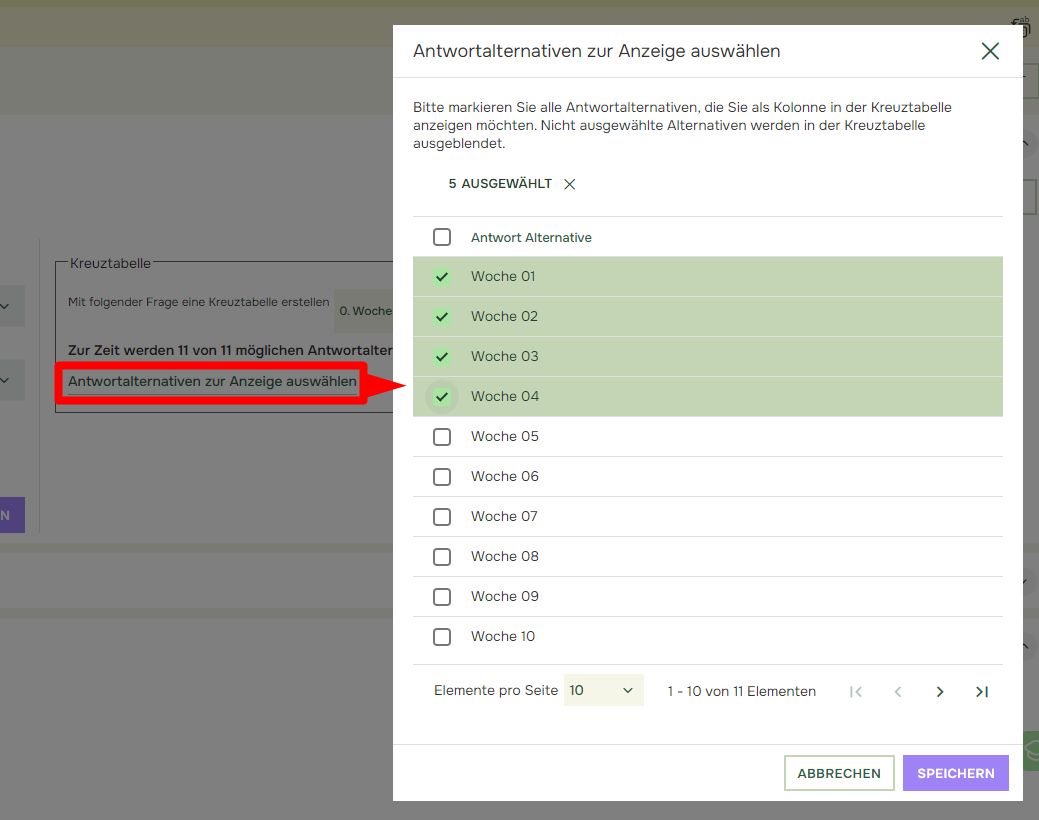
Task: Save the selection with Speichern
Action: 956,773
